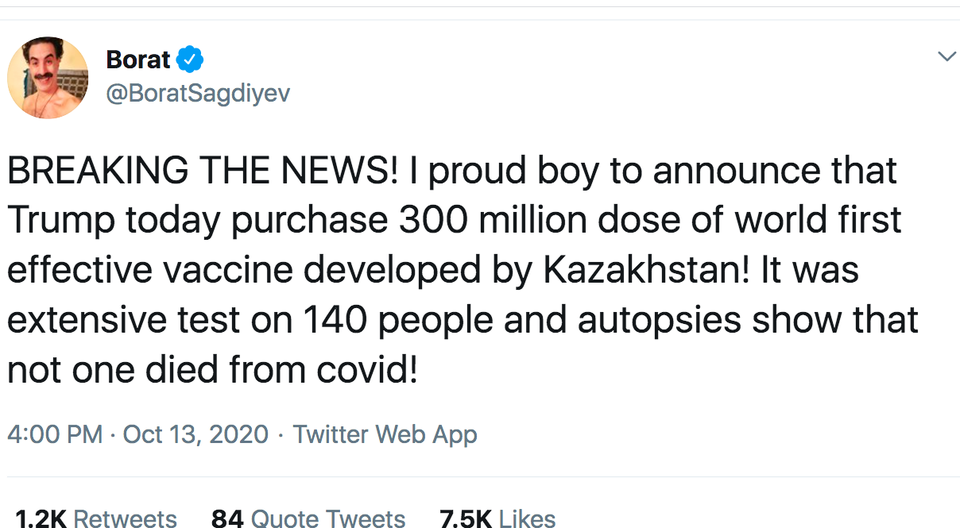Open the Oct 13, 2020 date link

(x=195, y=435)
